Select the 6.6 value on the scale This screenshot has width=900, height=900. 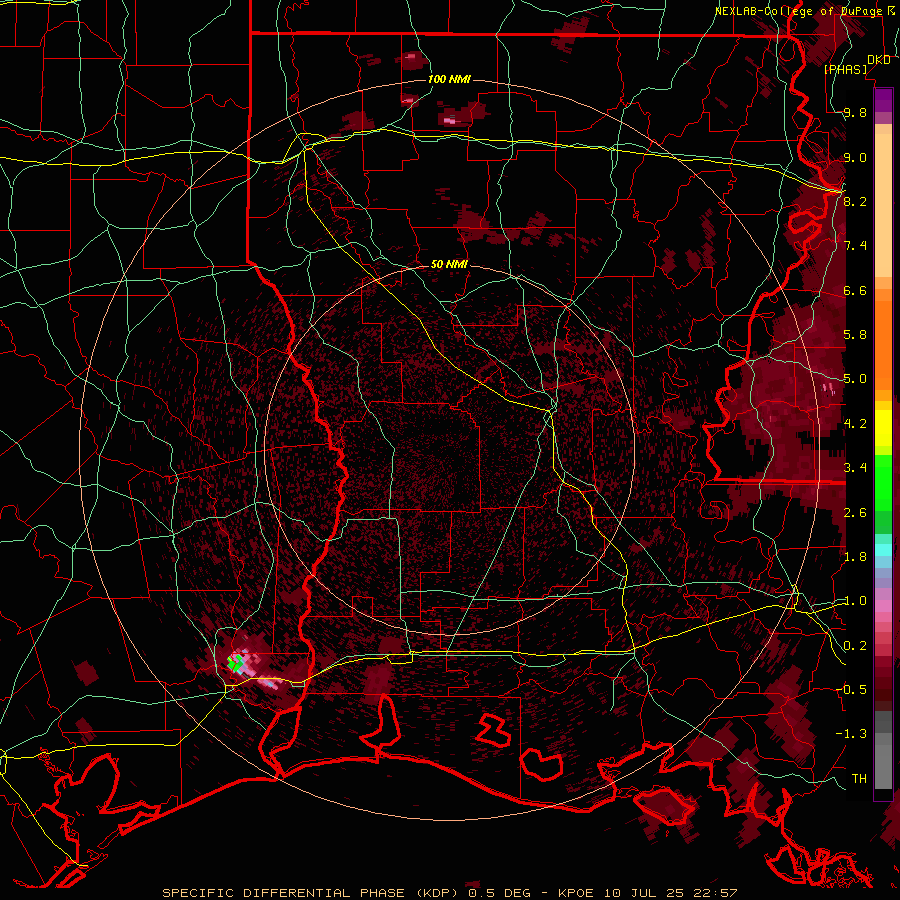click(855, 290)
